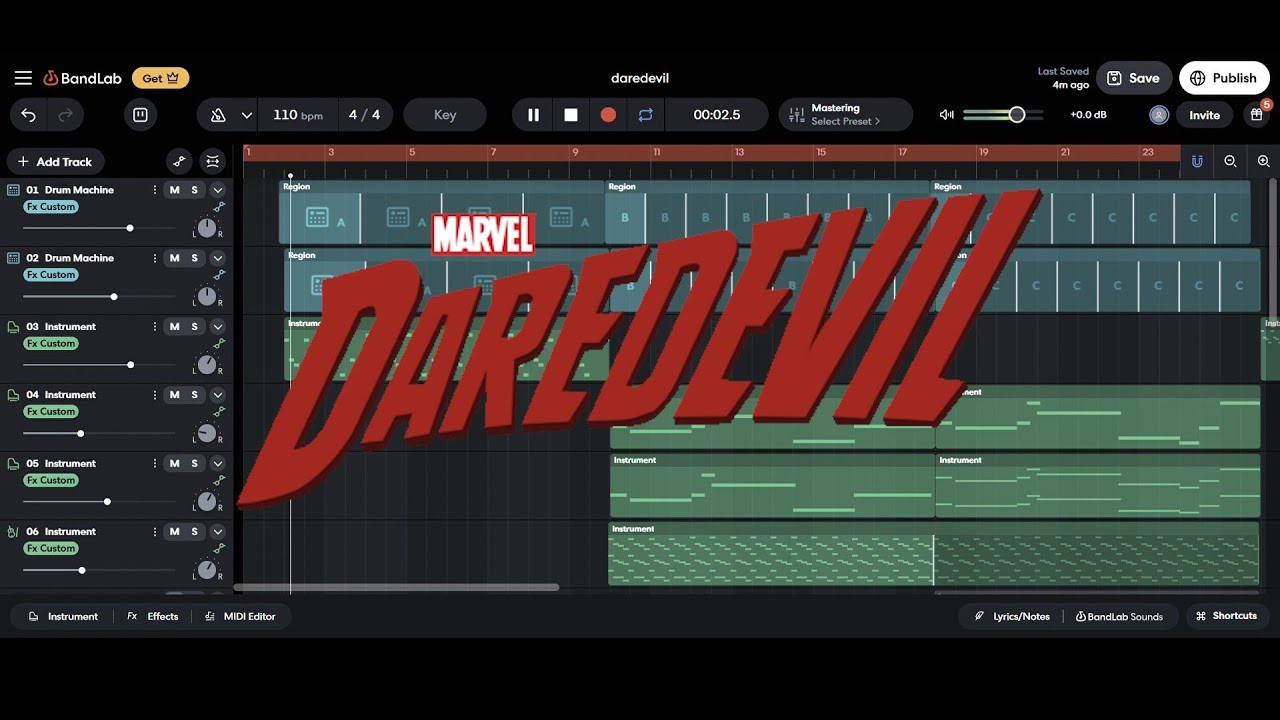Click the redo arrow
The image size is (1280, 720).
tap(65, 115)
